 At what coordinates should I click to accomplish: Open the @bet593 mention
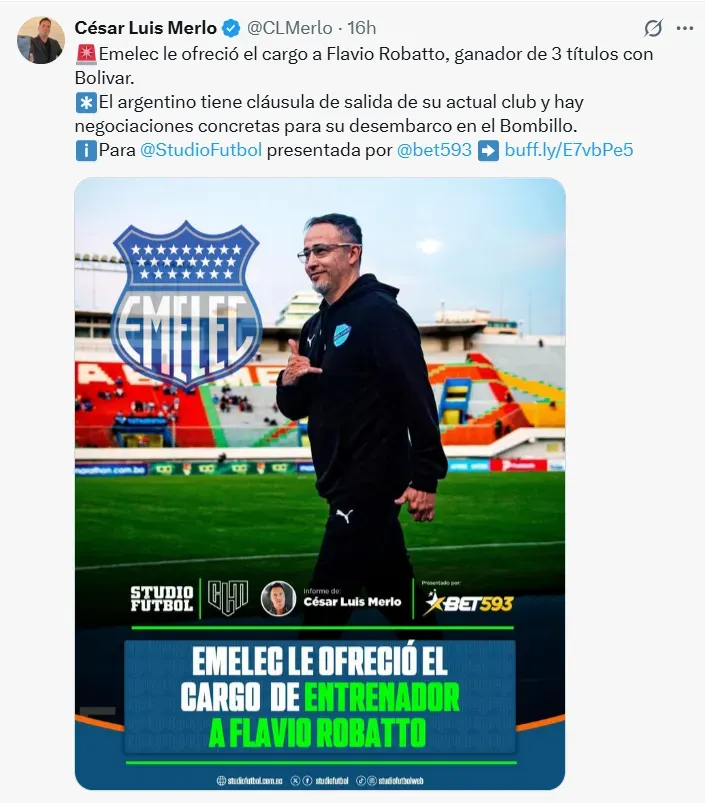pyautogui.click(x=434, y=150)
